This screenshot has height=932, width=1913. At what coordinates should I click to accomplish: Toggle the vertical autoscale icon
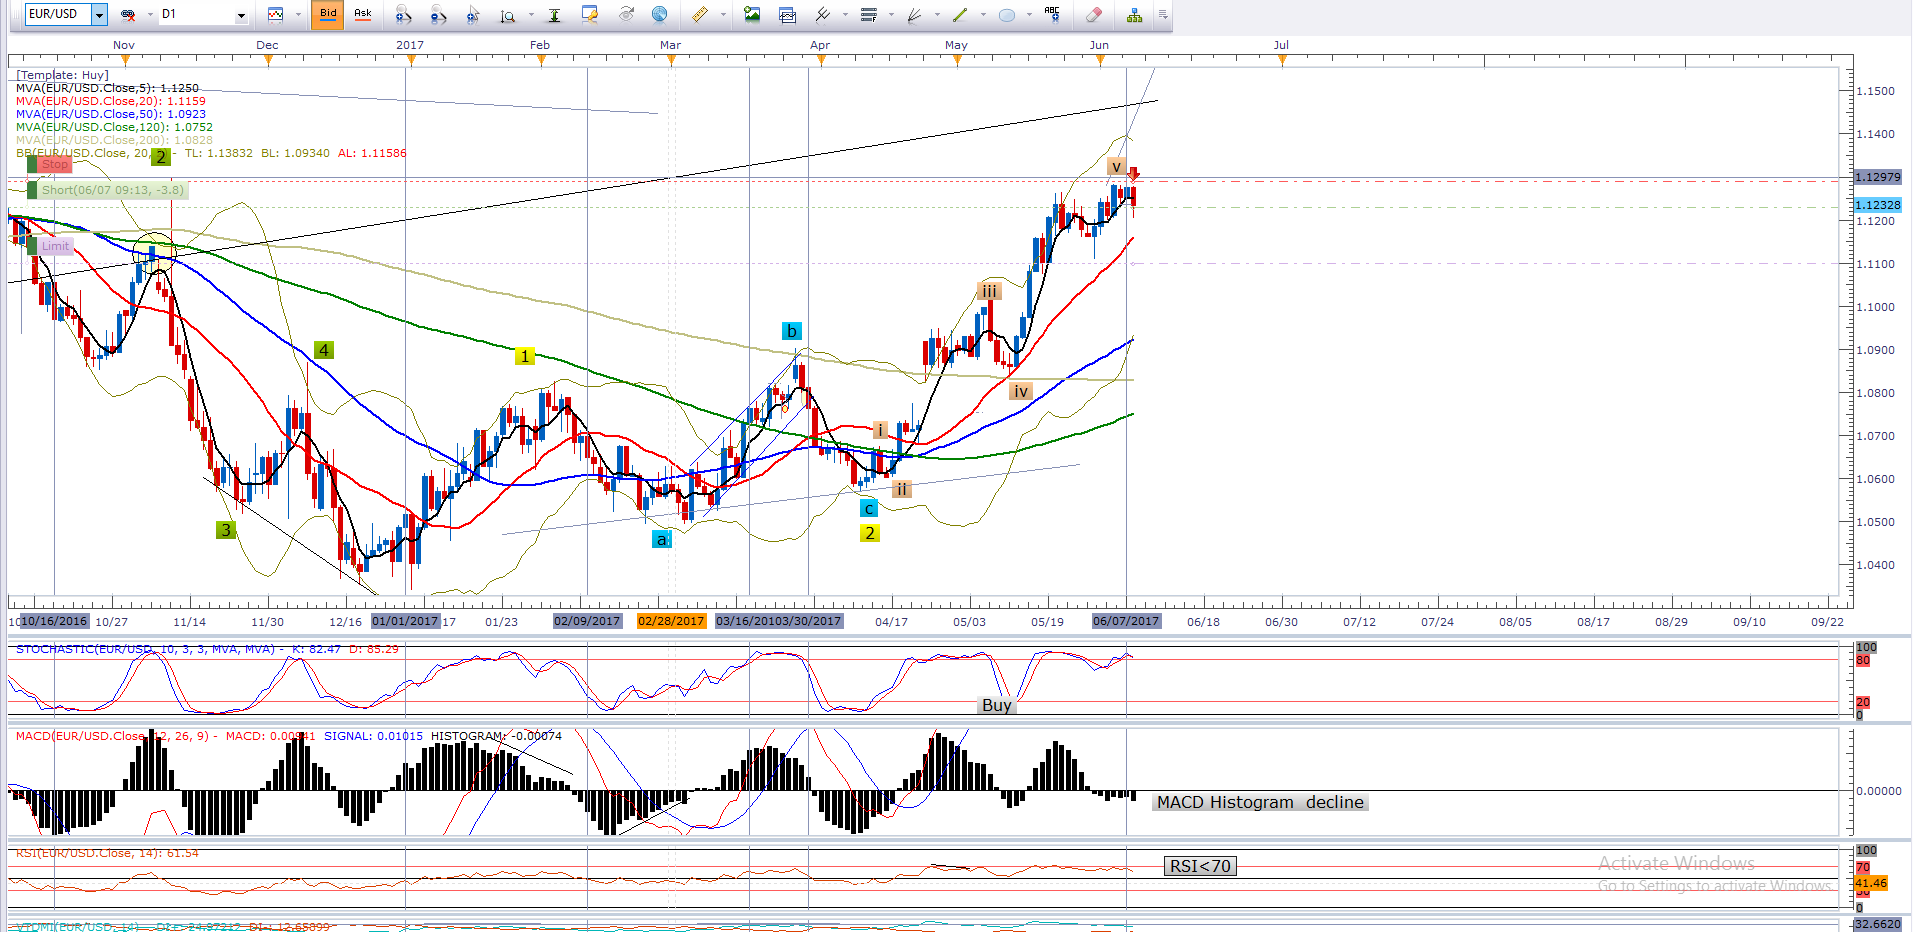tap(554, 15)
